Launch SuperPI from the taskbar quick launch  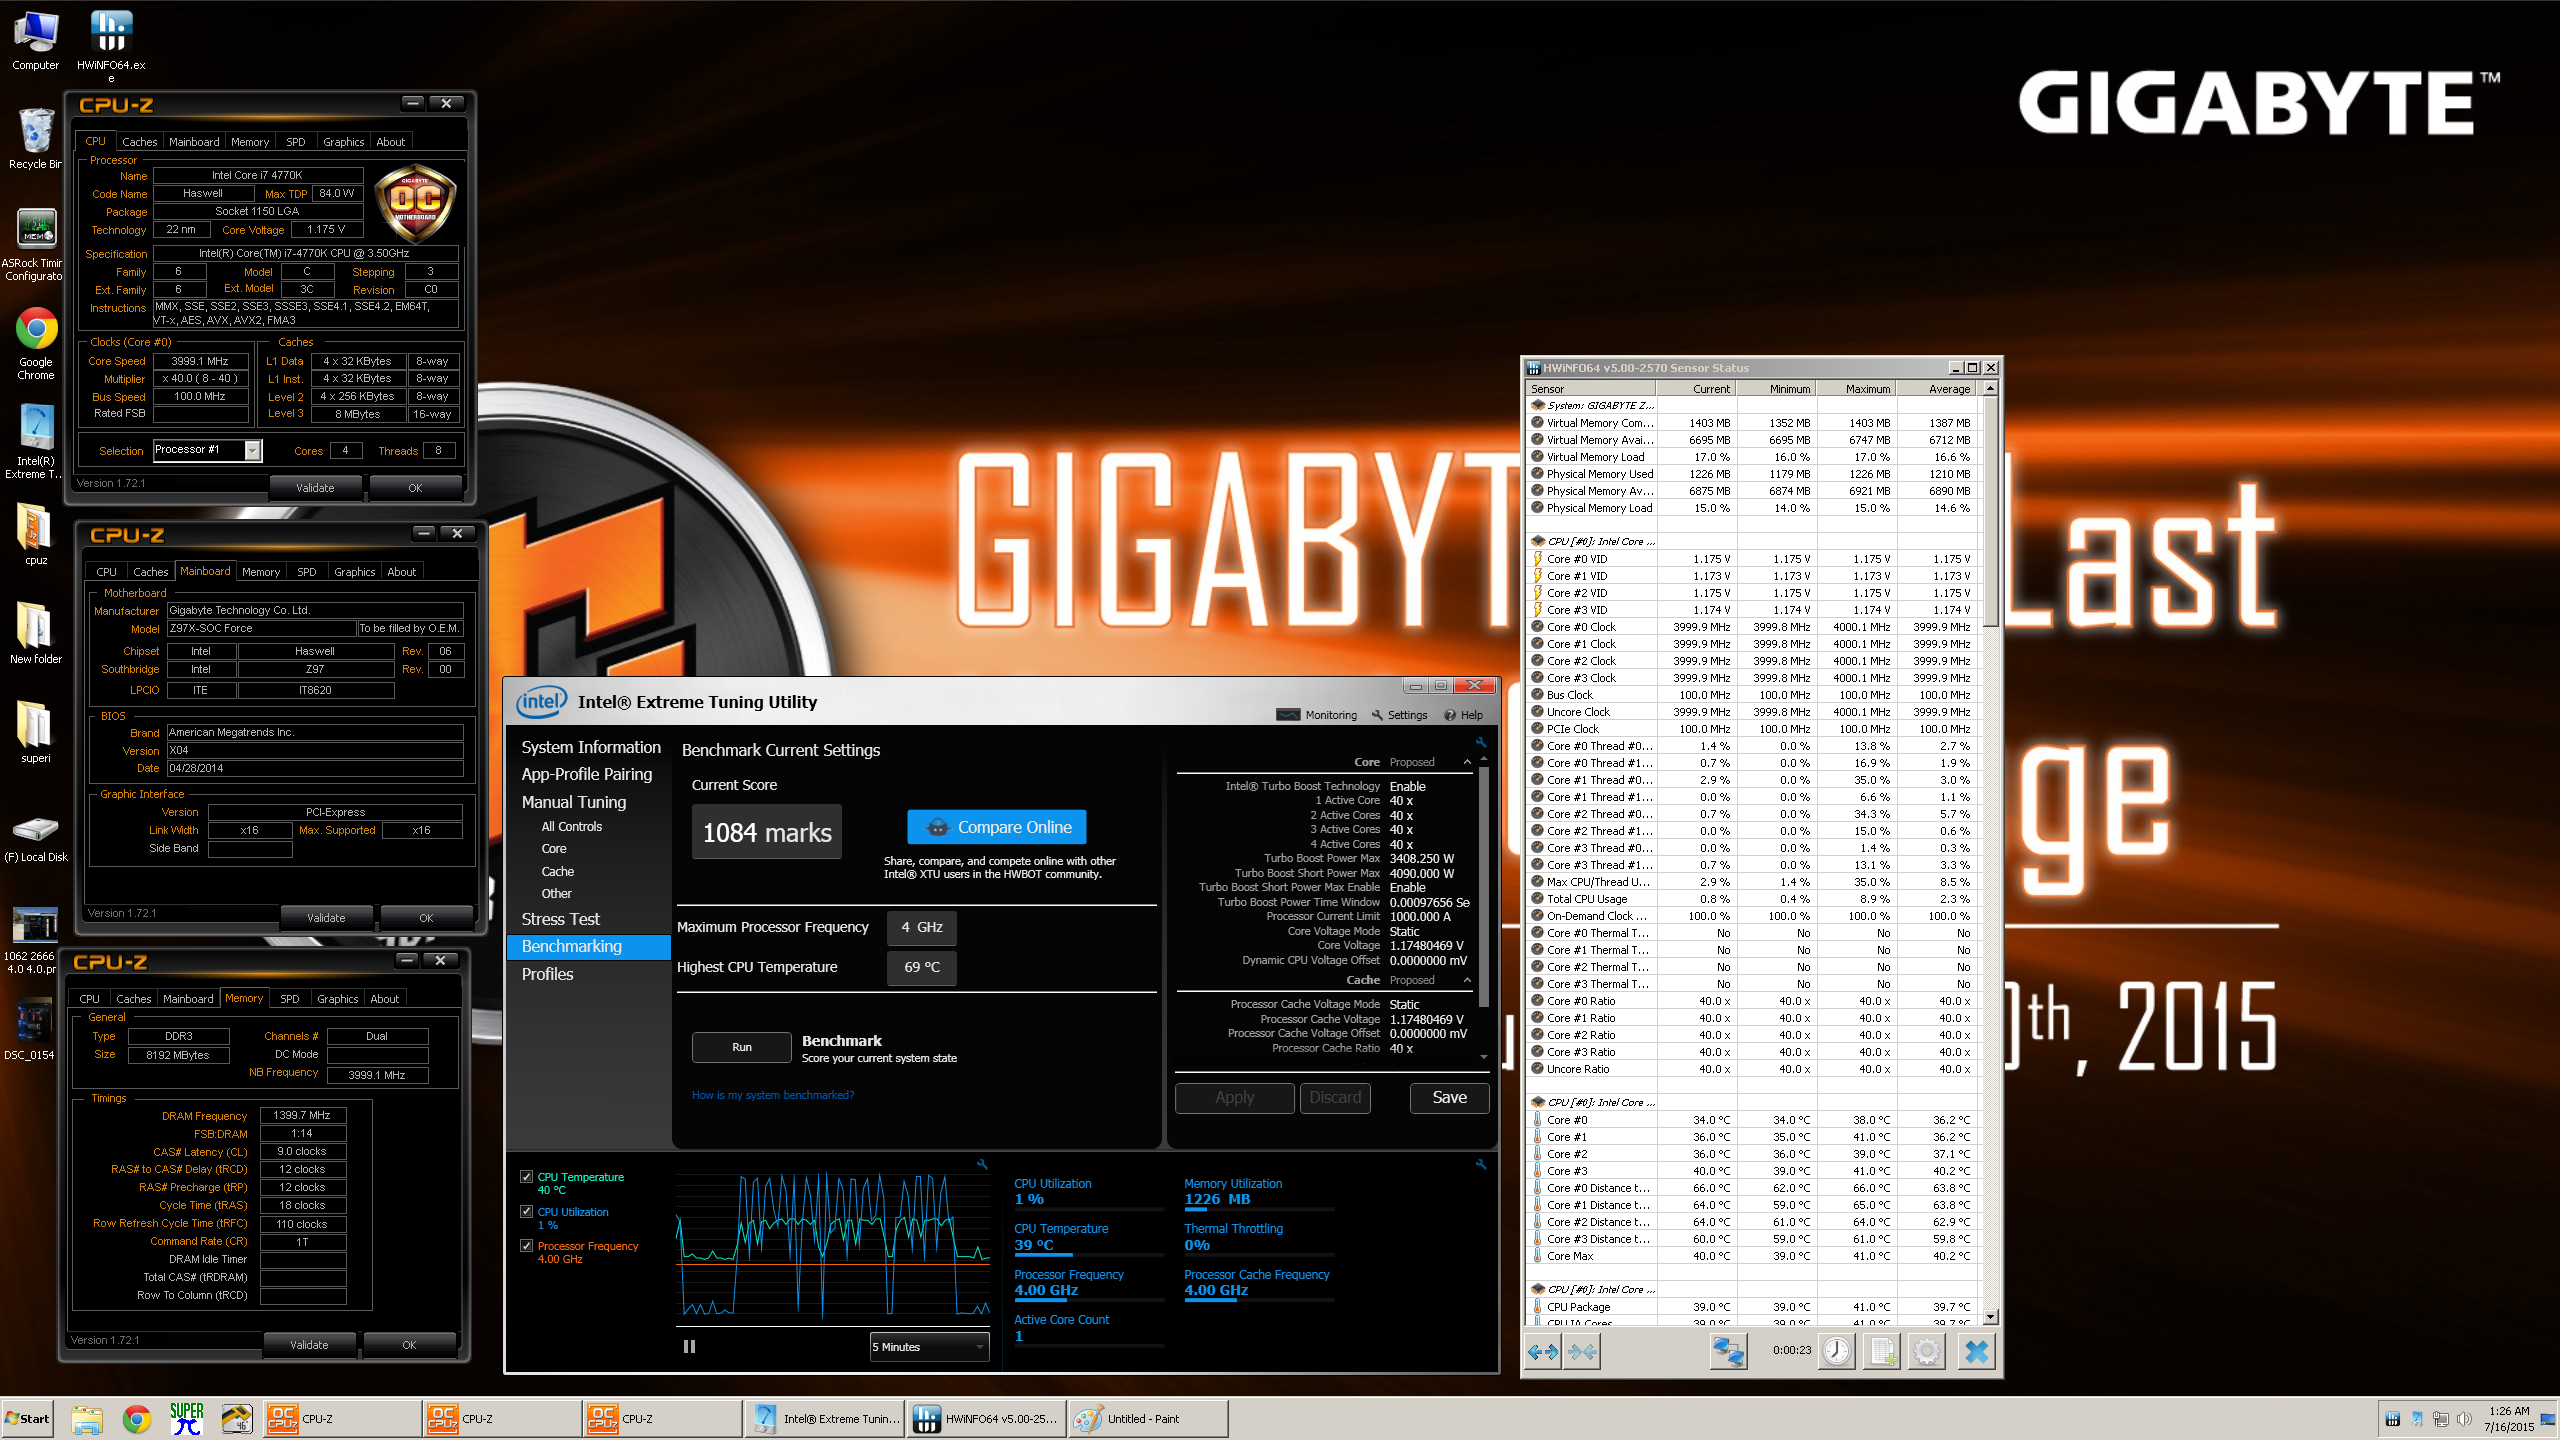187,1418
